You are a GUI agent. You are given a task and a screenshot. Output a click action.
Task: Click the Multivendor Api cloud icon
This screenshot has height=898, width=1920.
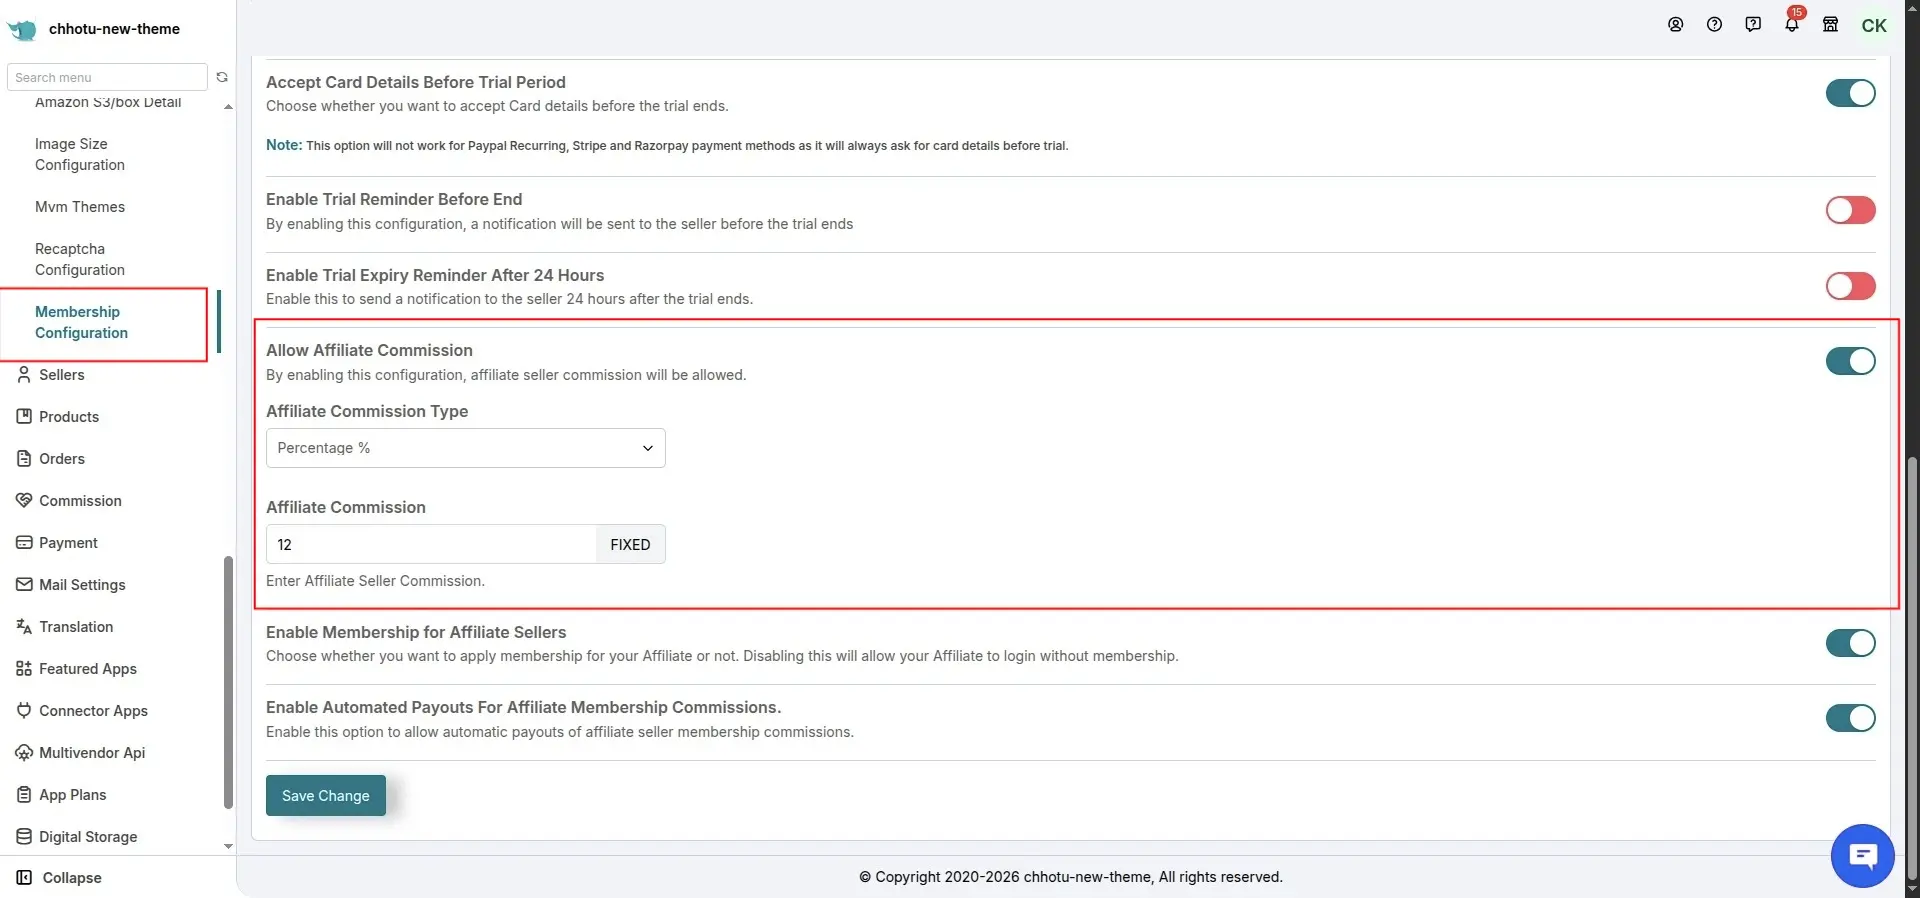coord(24,753)
